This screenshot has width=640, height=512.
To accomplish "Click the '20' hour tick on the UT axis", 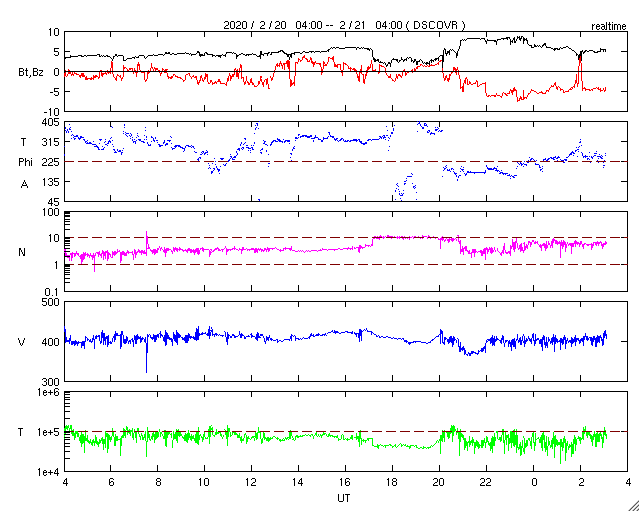I will pos(439,483).
